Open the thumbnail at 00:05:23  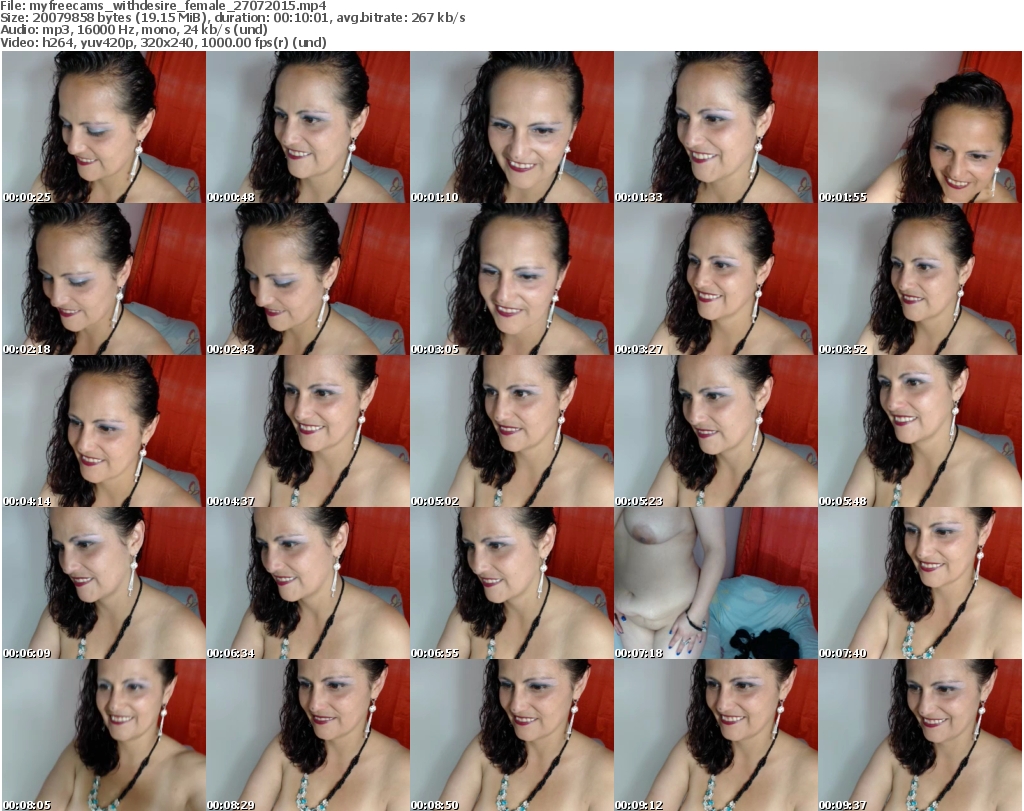716,431
